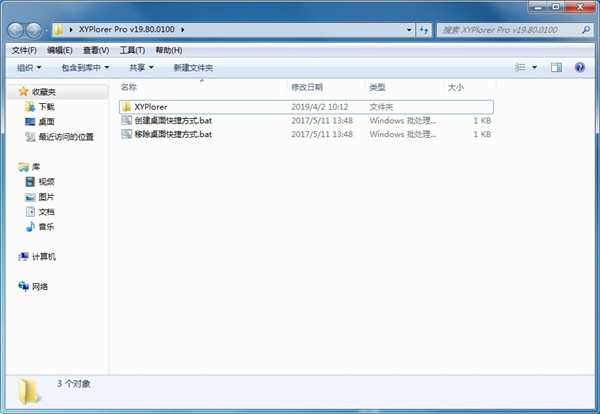Open the view options dropdown arrow
Image resolution: width=600 pixels, height=414 pixels.
click(534, 67)
